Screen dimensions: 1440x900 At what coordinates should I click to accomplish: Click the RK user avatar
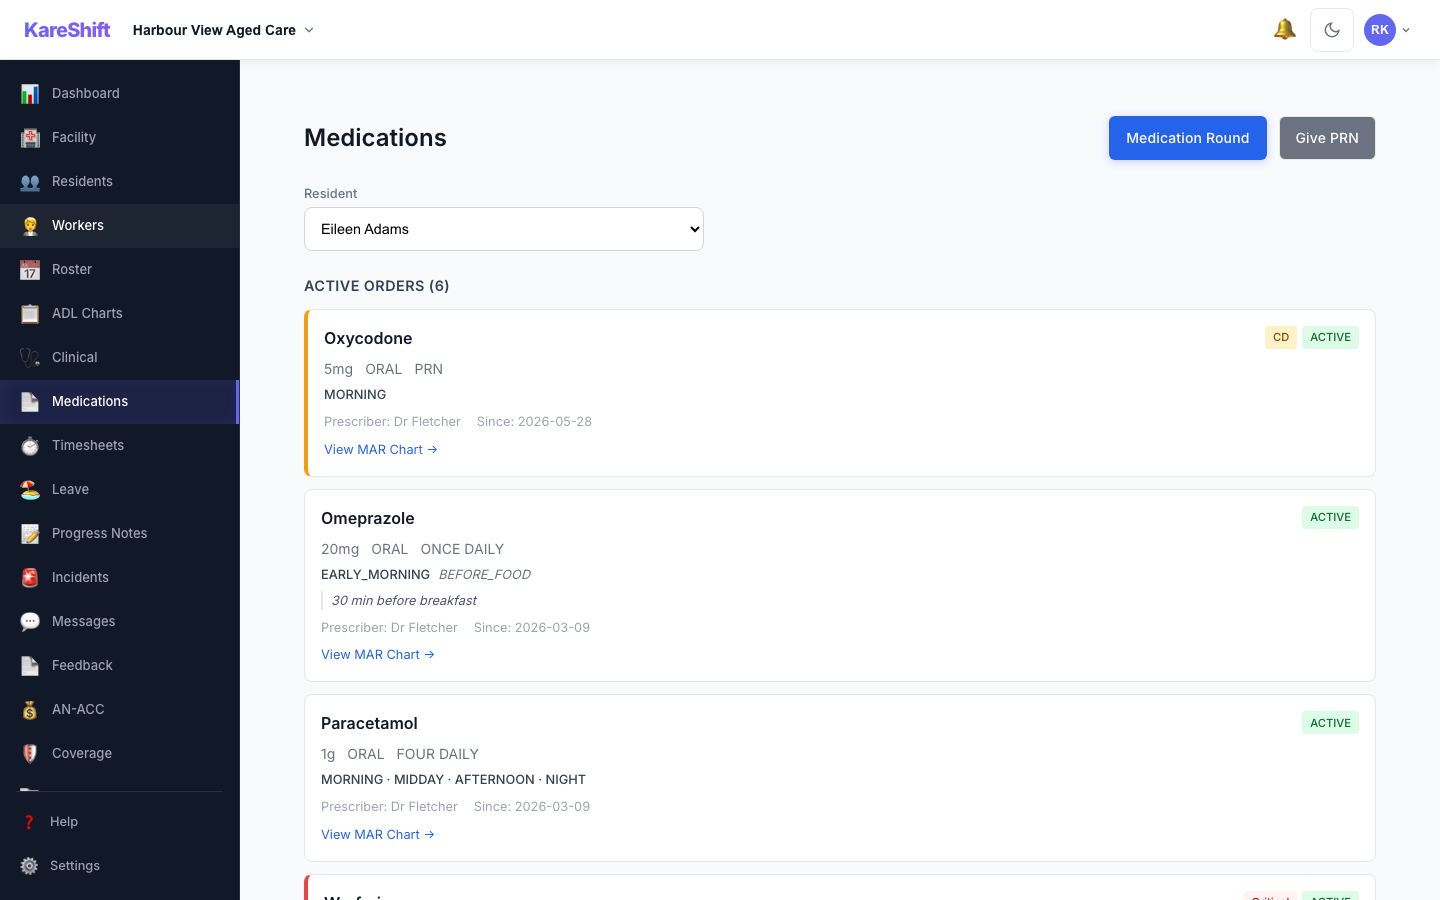tap(1380, 30)
